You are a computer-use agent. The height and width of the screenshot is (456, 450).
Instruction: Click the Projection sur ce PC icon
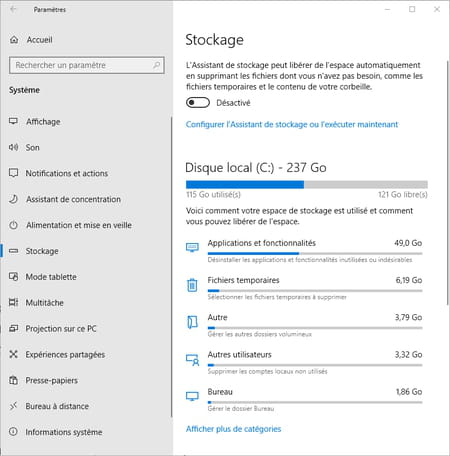pos(13,328)
